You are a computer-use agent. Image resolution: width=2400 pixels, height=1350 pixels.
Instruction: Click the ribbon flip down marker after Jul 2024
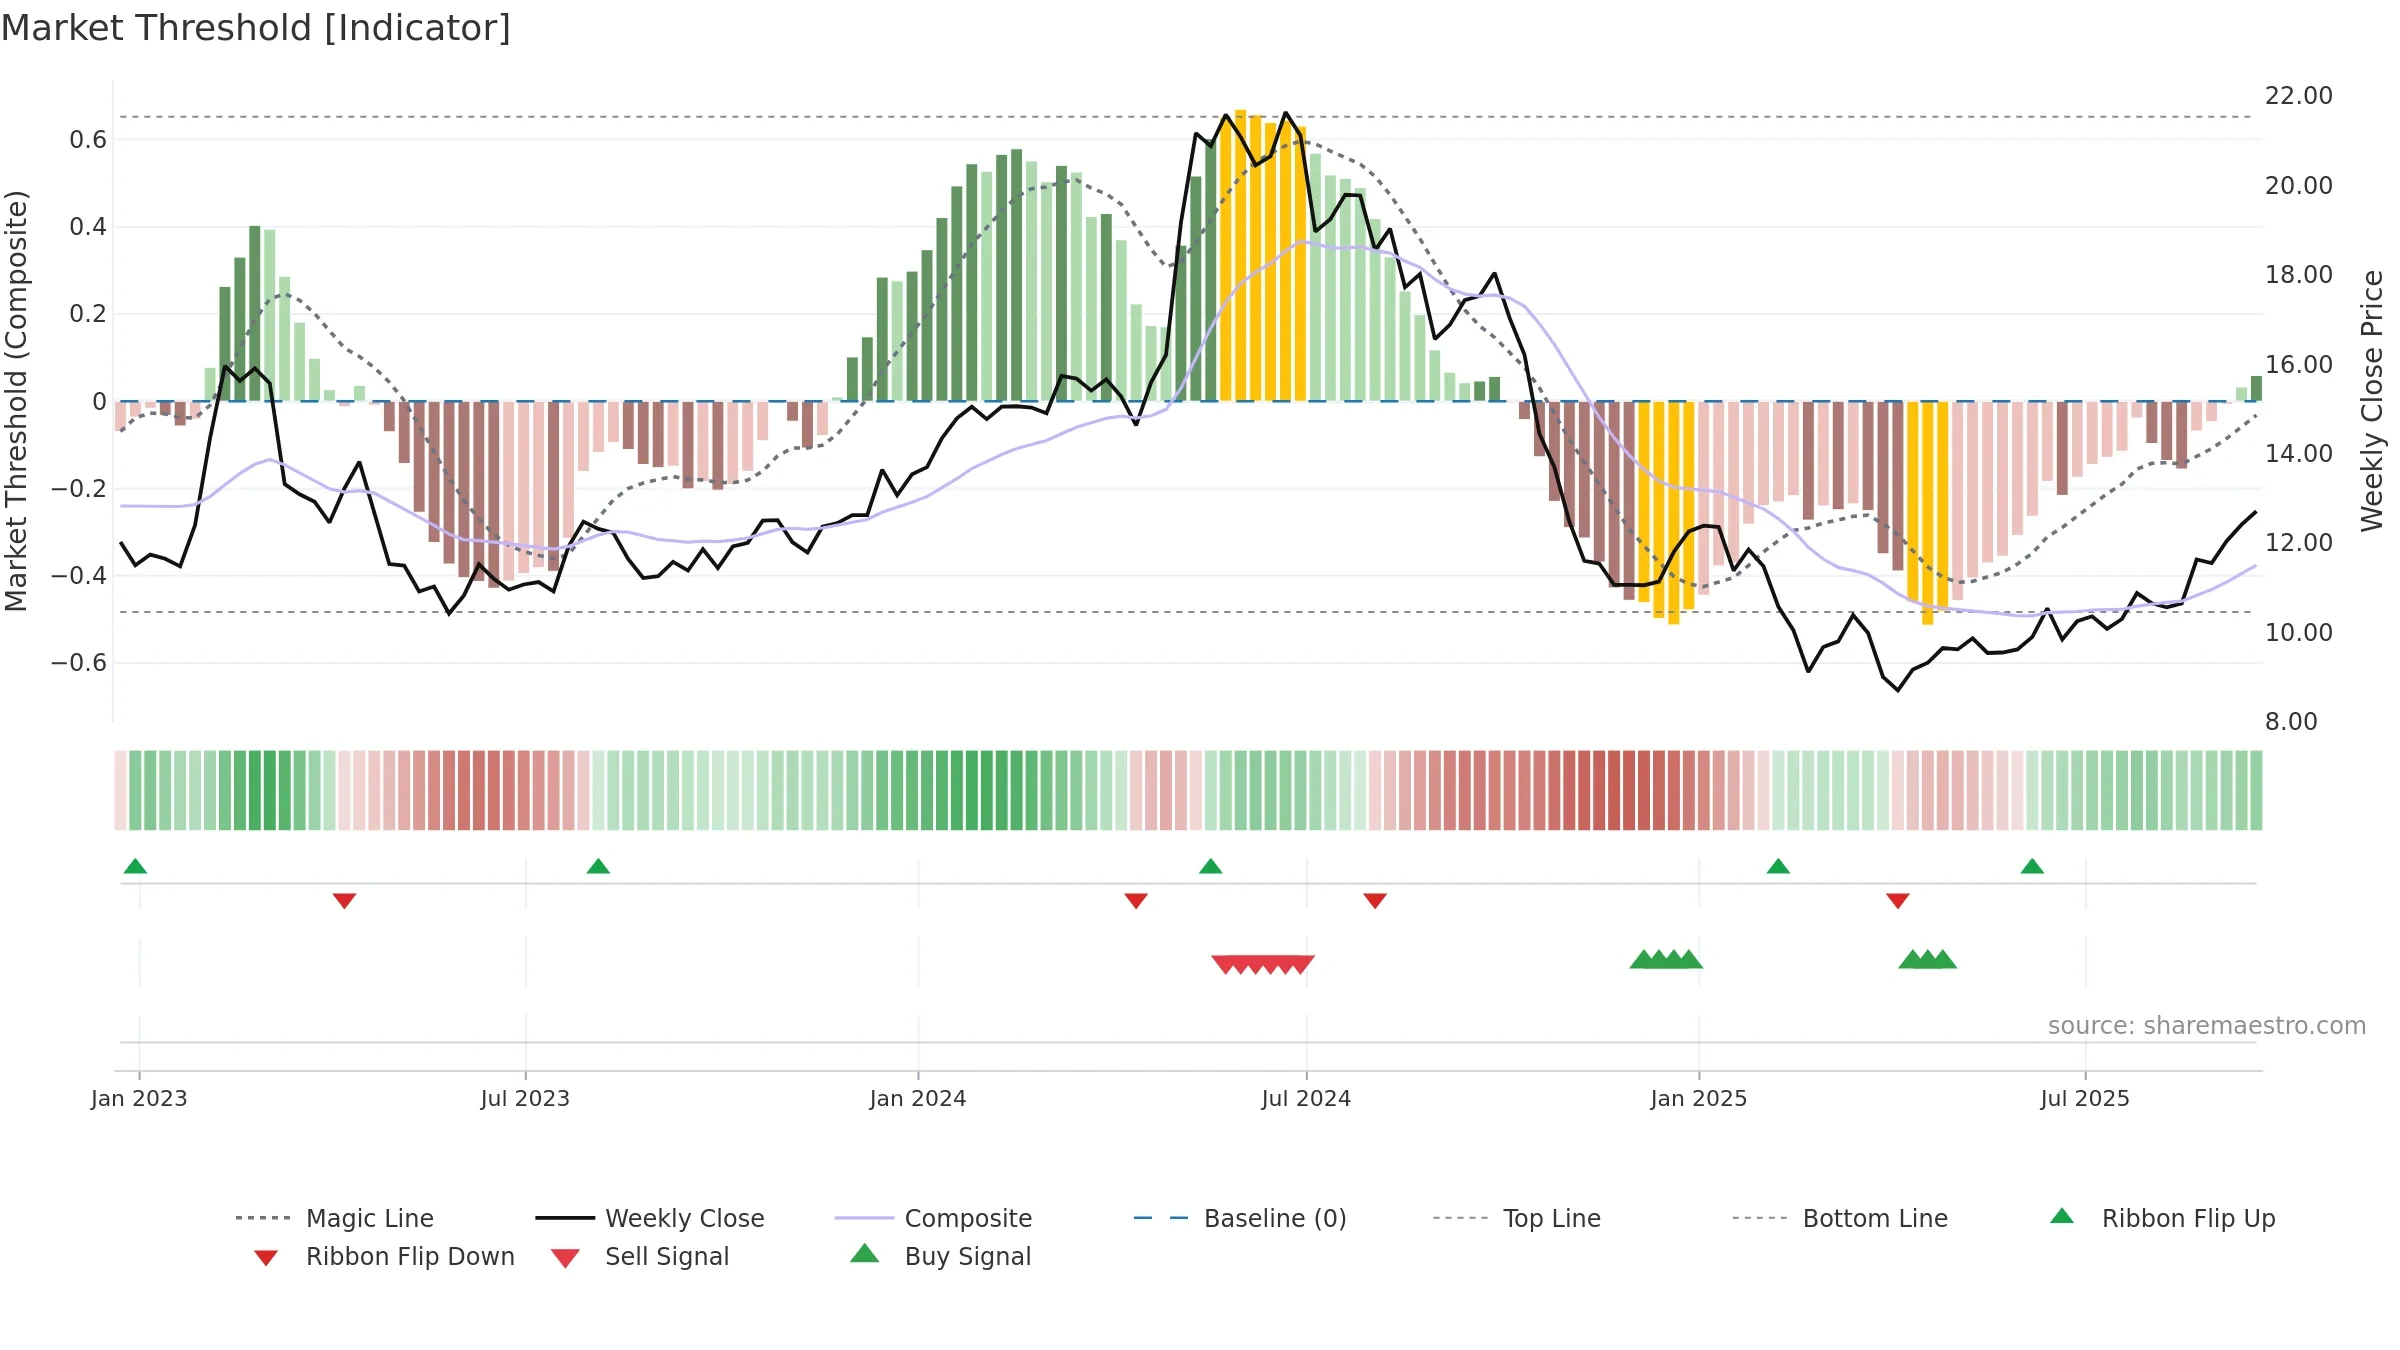pos(1375,901)
